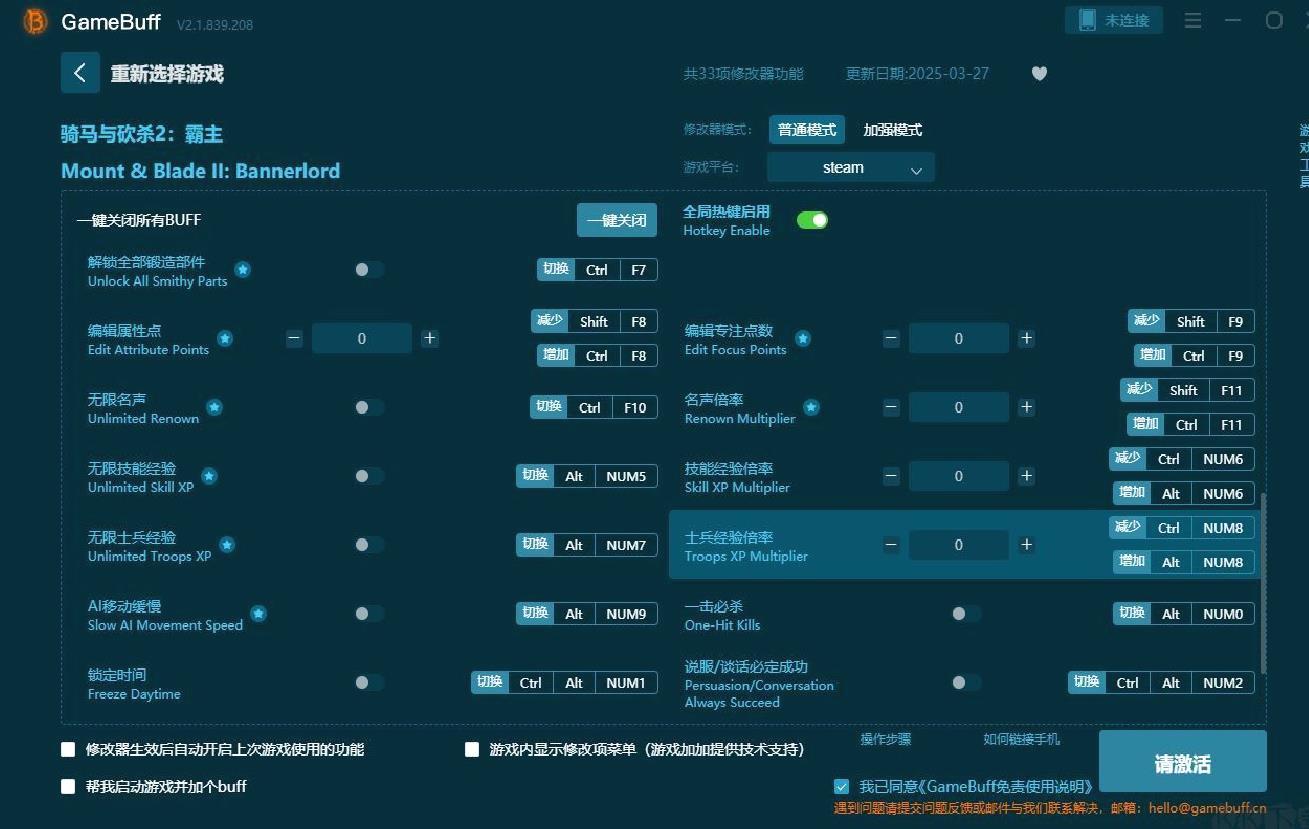Screen dimensions: 1309x829
Task: Select 加强模式 enhanced mode tab
Action: (892, 130)
